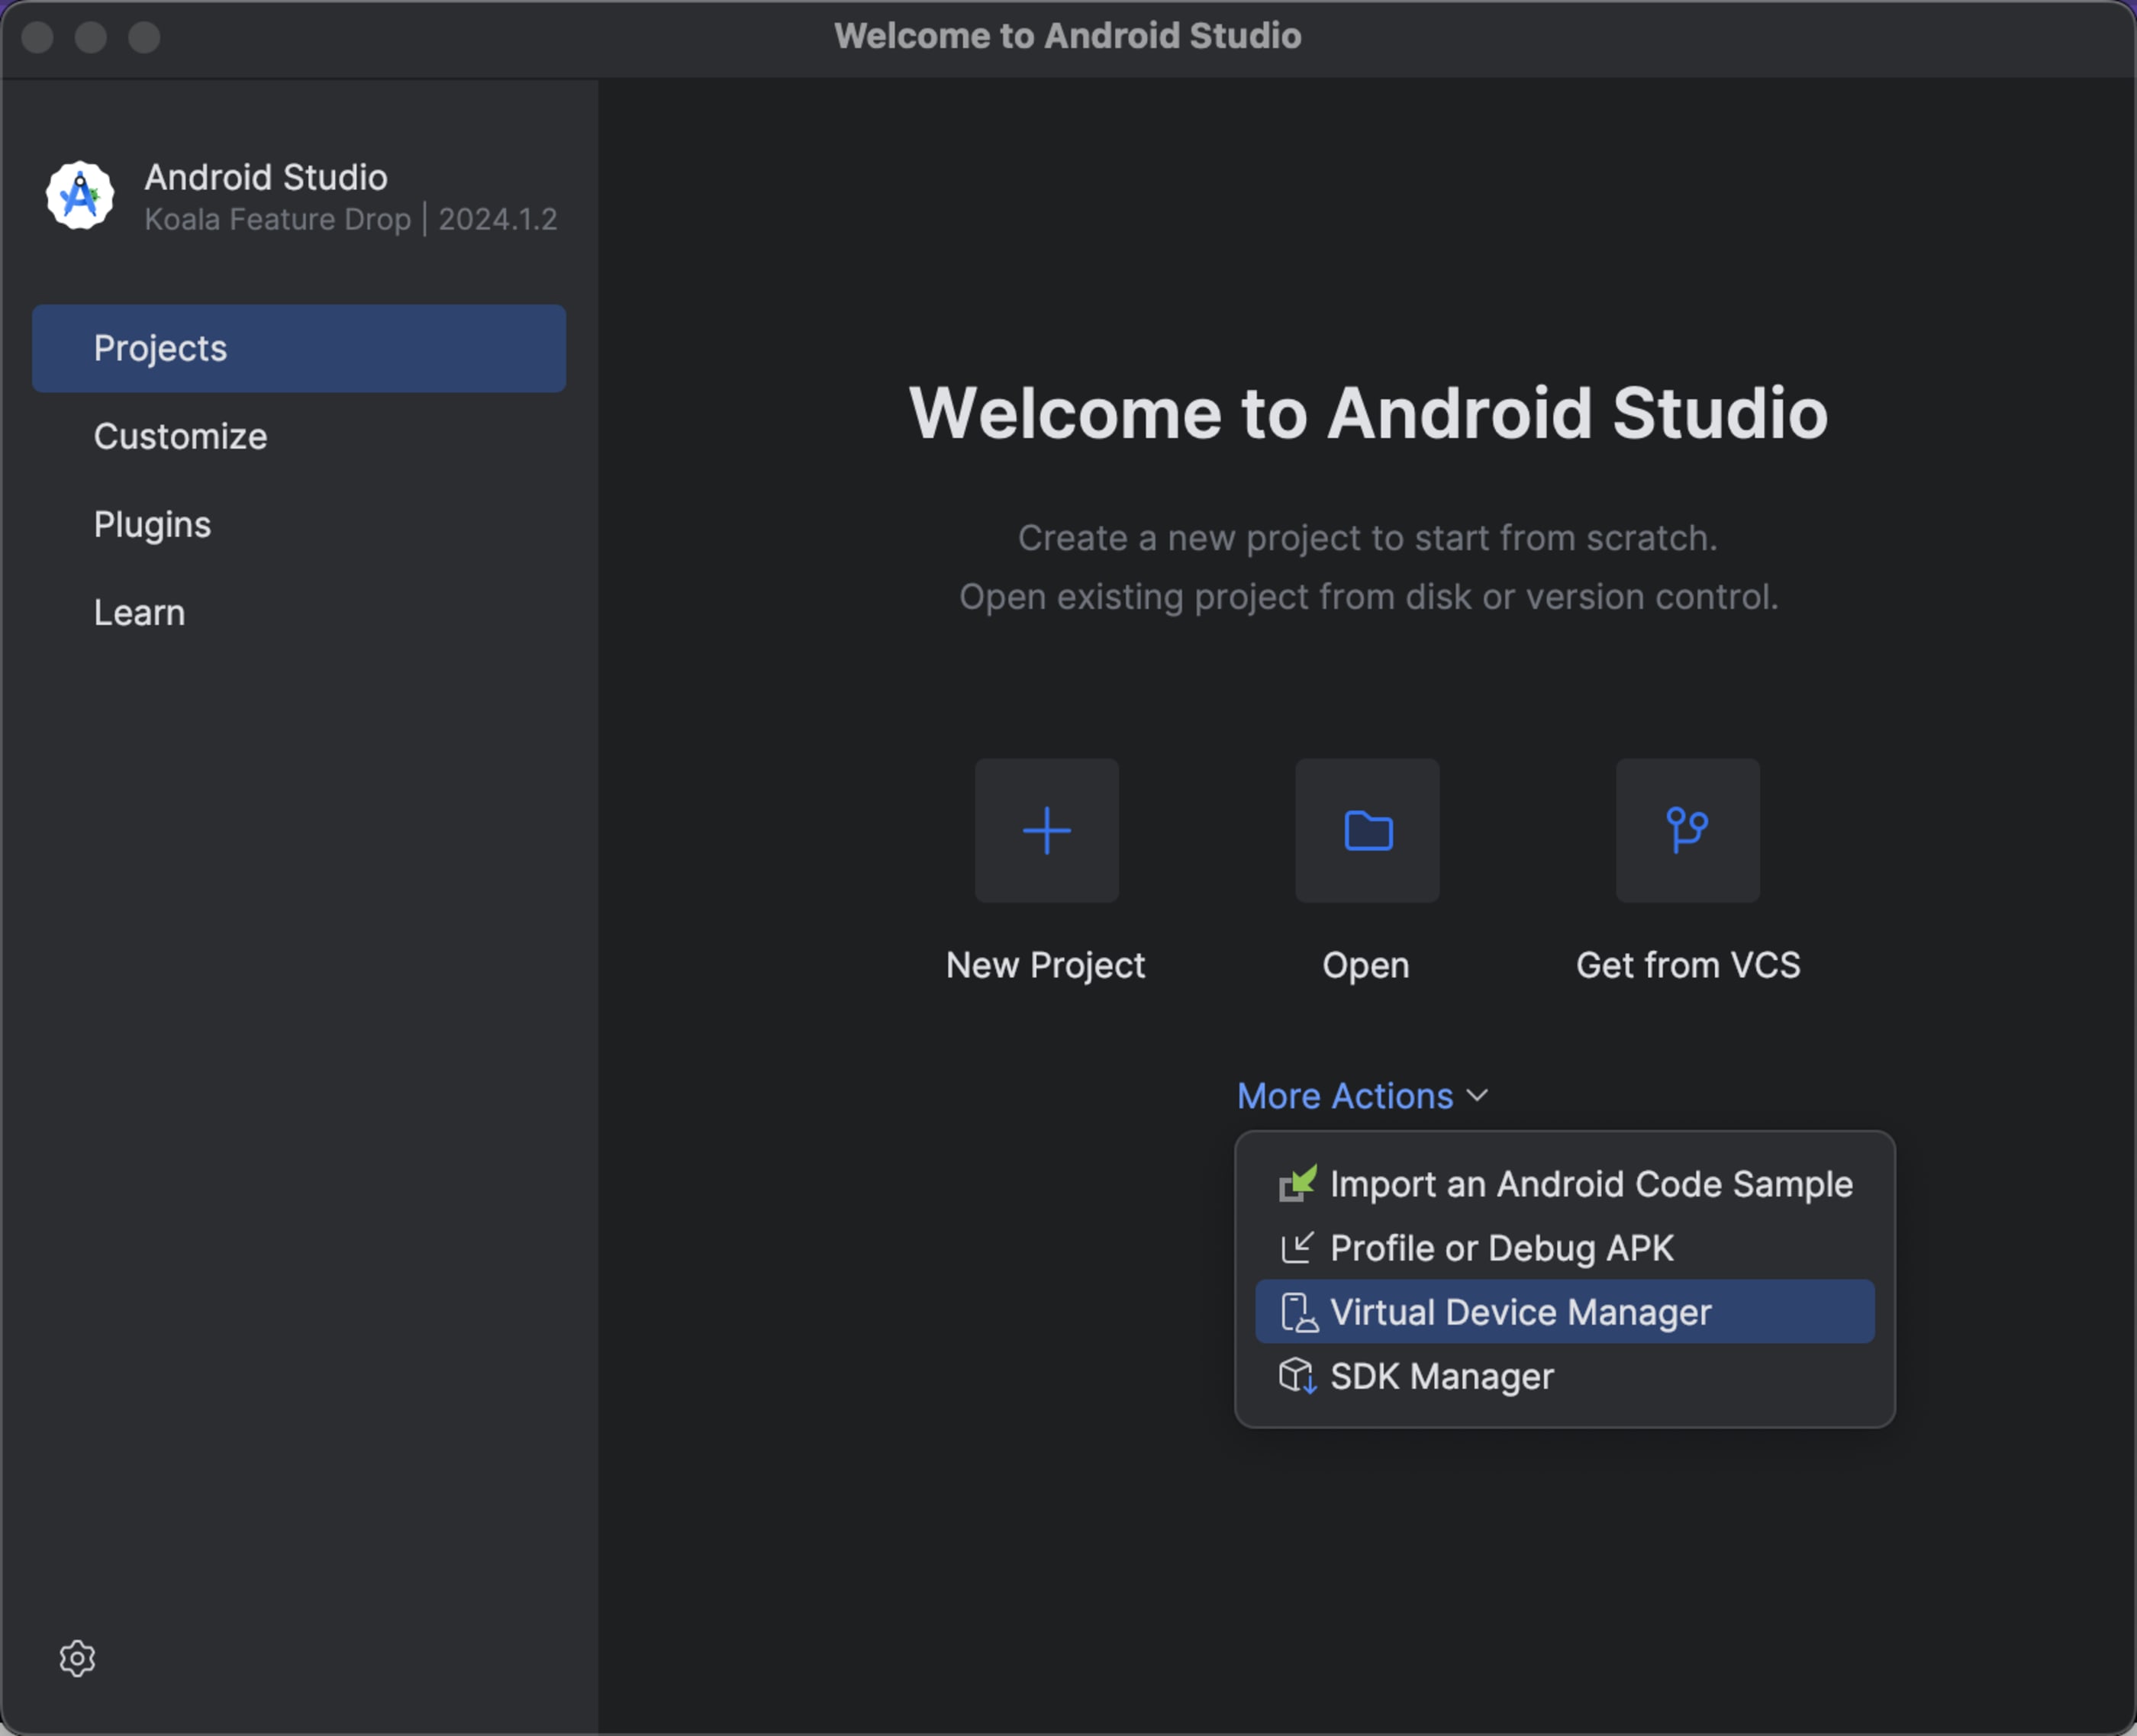Collapse the More Actions dropdown

1345,1096
